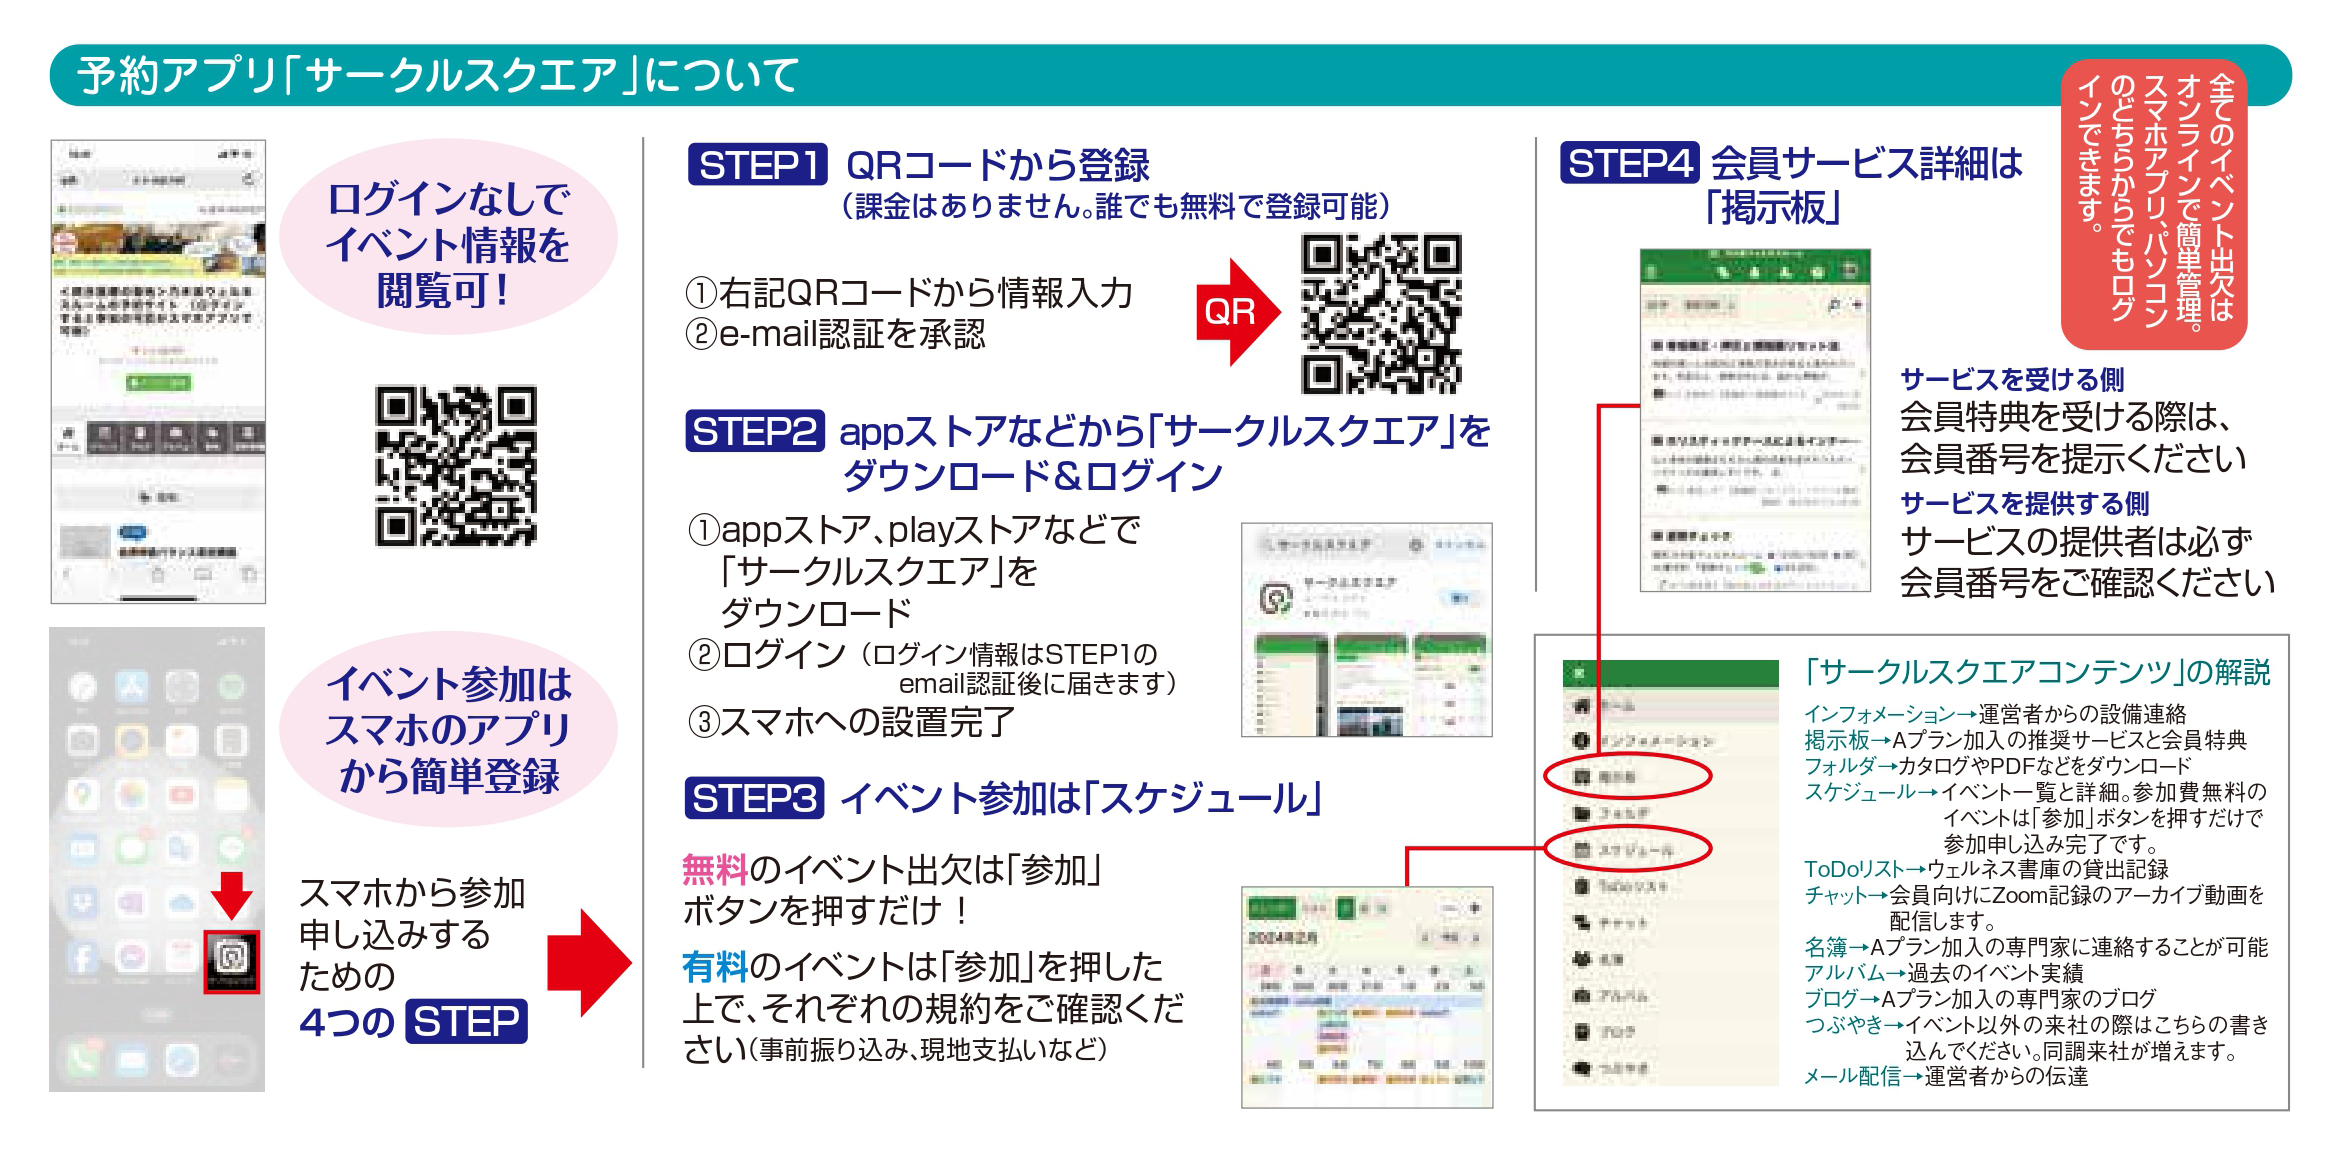This screenshot has height=1153, width=2335.
Task: Click the イベント参加はスマホのアプリから簡単登録 bubble
Action: (x=448, y=730)
